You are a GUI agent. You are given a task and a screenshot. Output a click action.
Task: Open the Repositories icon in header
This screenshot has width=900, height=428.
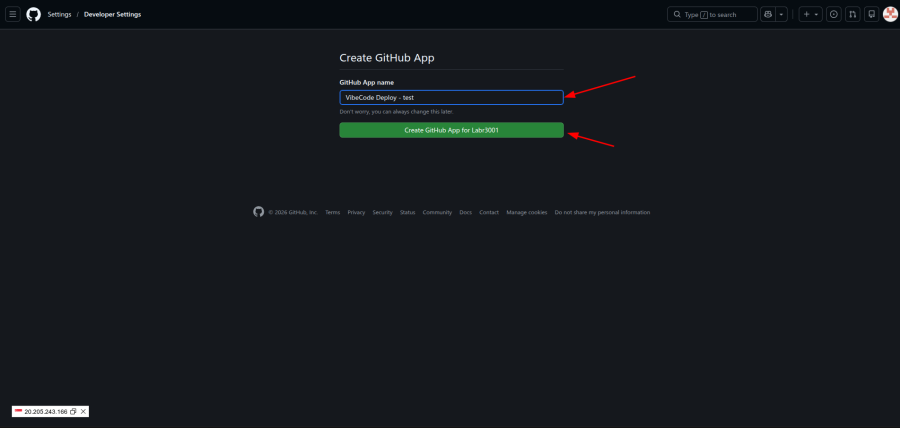click(x=872, y=14)
